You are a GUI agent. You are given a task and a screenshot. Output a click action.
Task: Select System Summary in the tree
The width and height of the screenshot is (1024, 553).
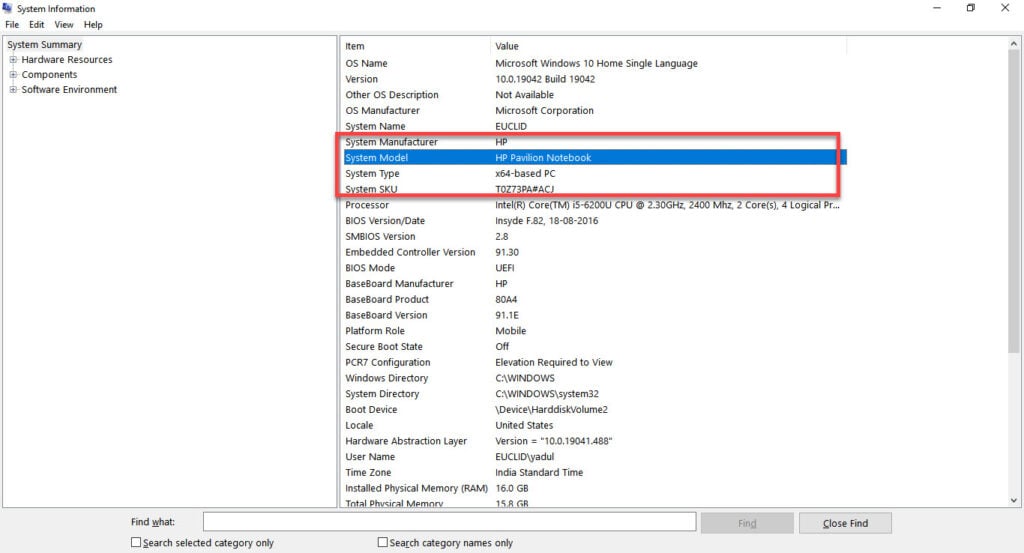click(44, 44)
